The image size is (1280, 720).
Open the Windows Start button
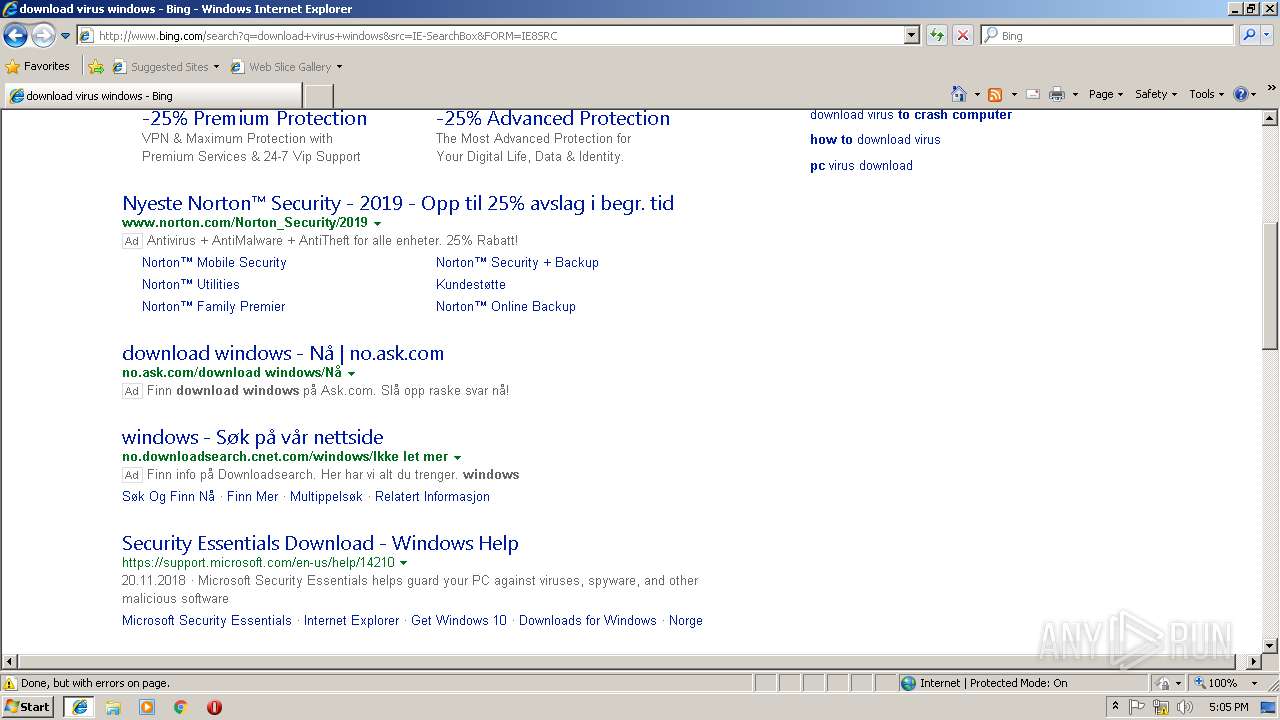point(28,706)
